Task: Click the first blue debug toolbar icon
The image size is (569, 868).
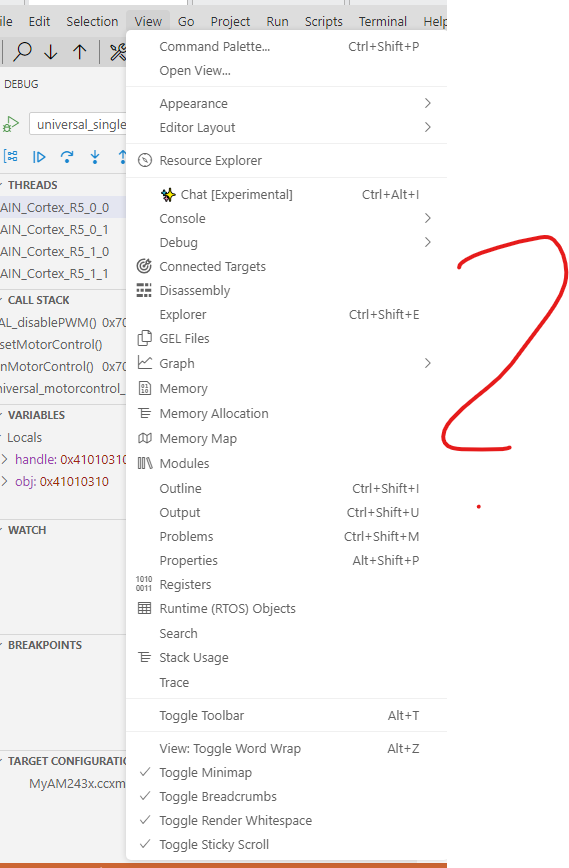Action: (11, 157)
